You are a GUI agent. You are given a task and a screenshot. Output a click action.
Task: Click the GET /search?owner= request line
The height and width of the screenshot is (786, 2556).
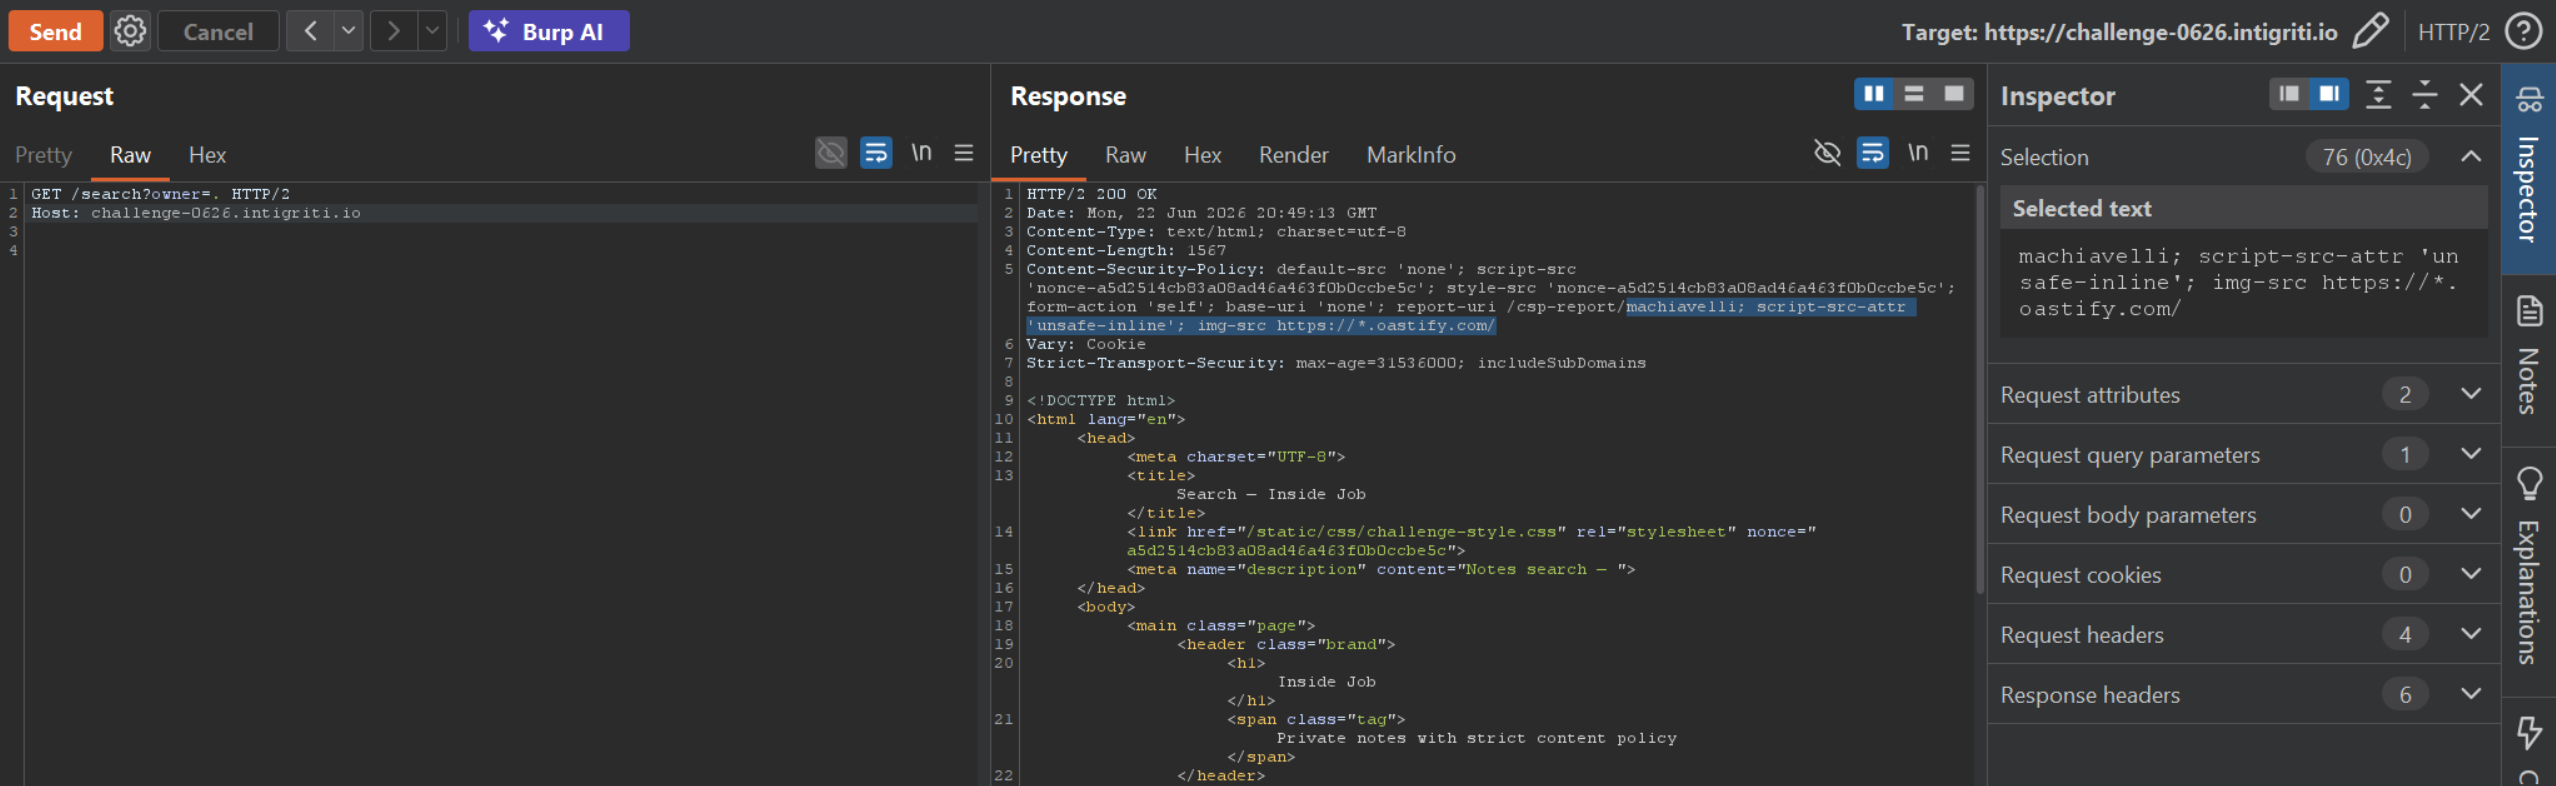click(x=160, y=194)
